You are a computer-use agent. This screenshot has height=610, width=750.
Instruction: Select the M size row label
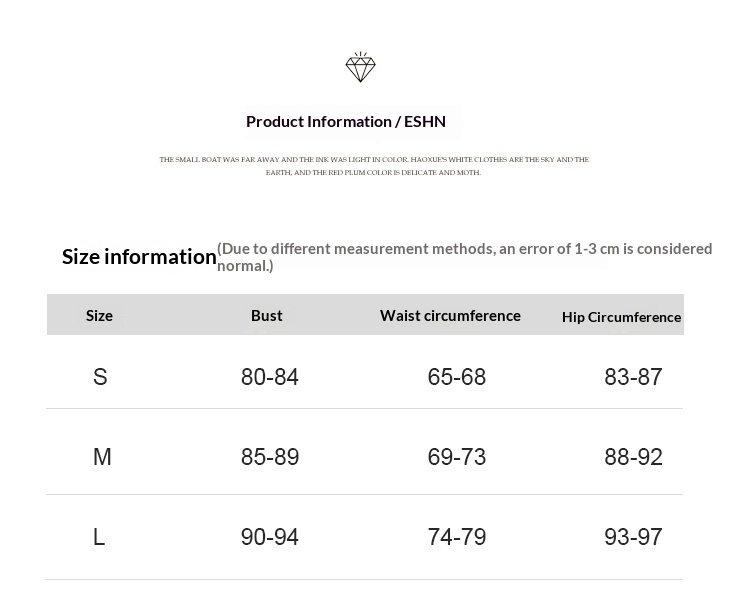102,457
